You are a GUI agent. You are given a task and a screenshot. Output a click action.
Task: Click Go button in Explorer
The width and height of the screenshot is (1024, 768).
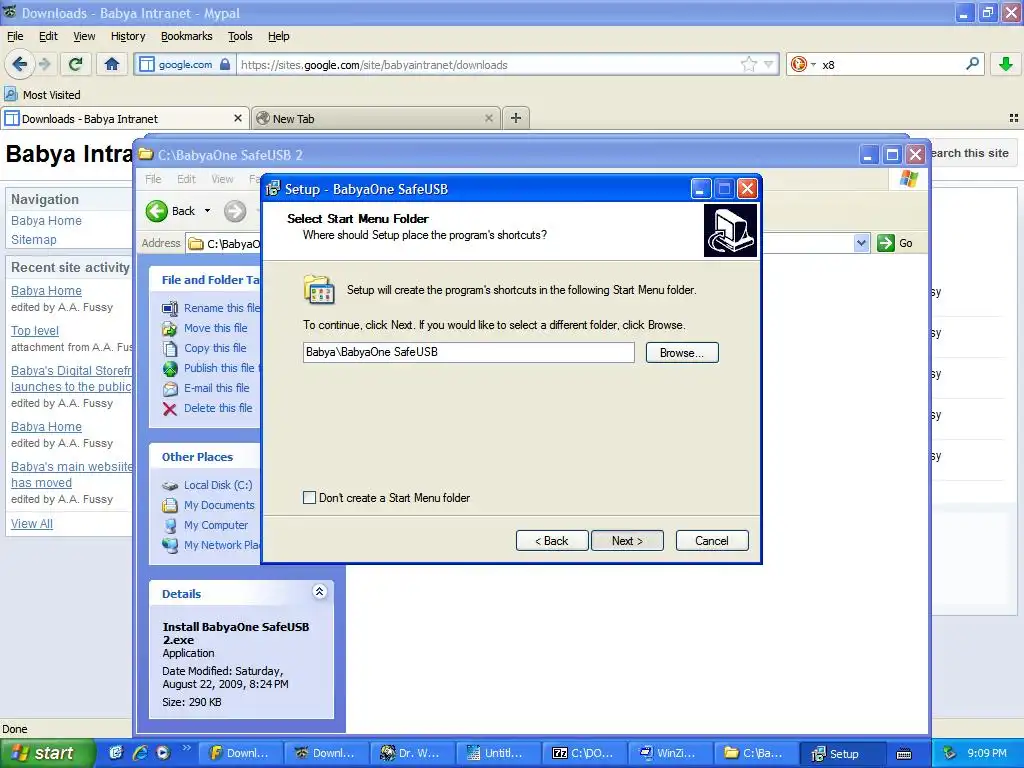tap(896, 243)
